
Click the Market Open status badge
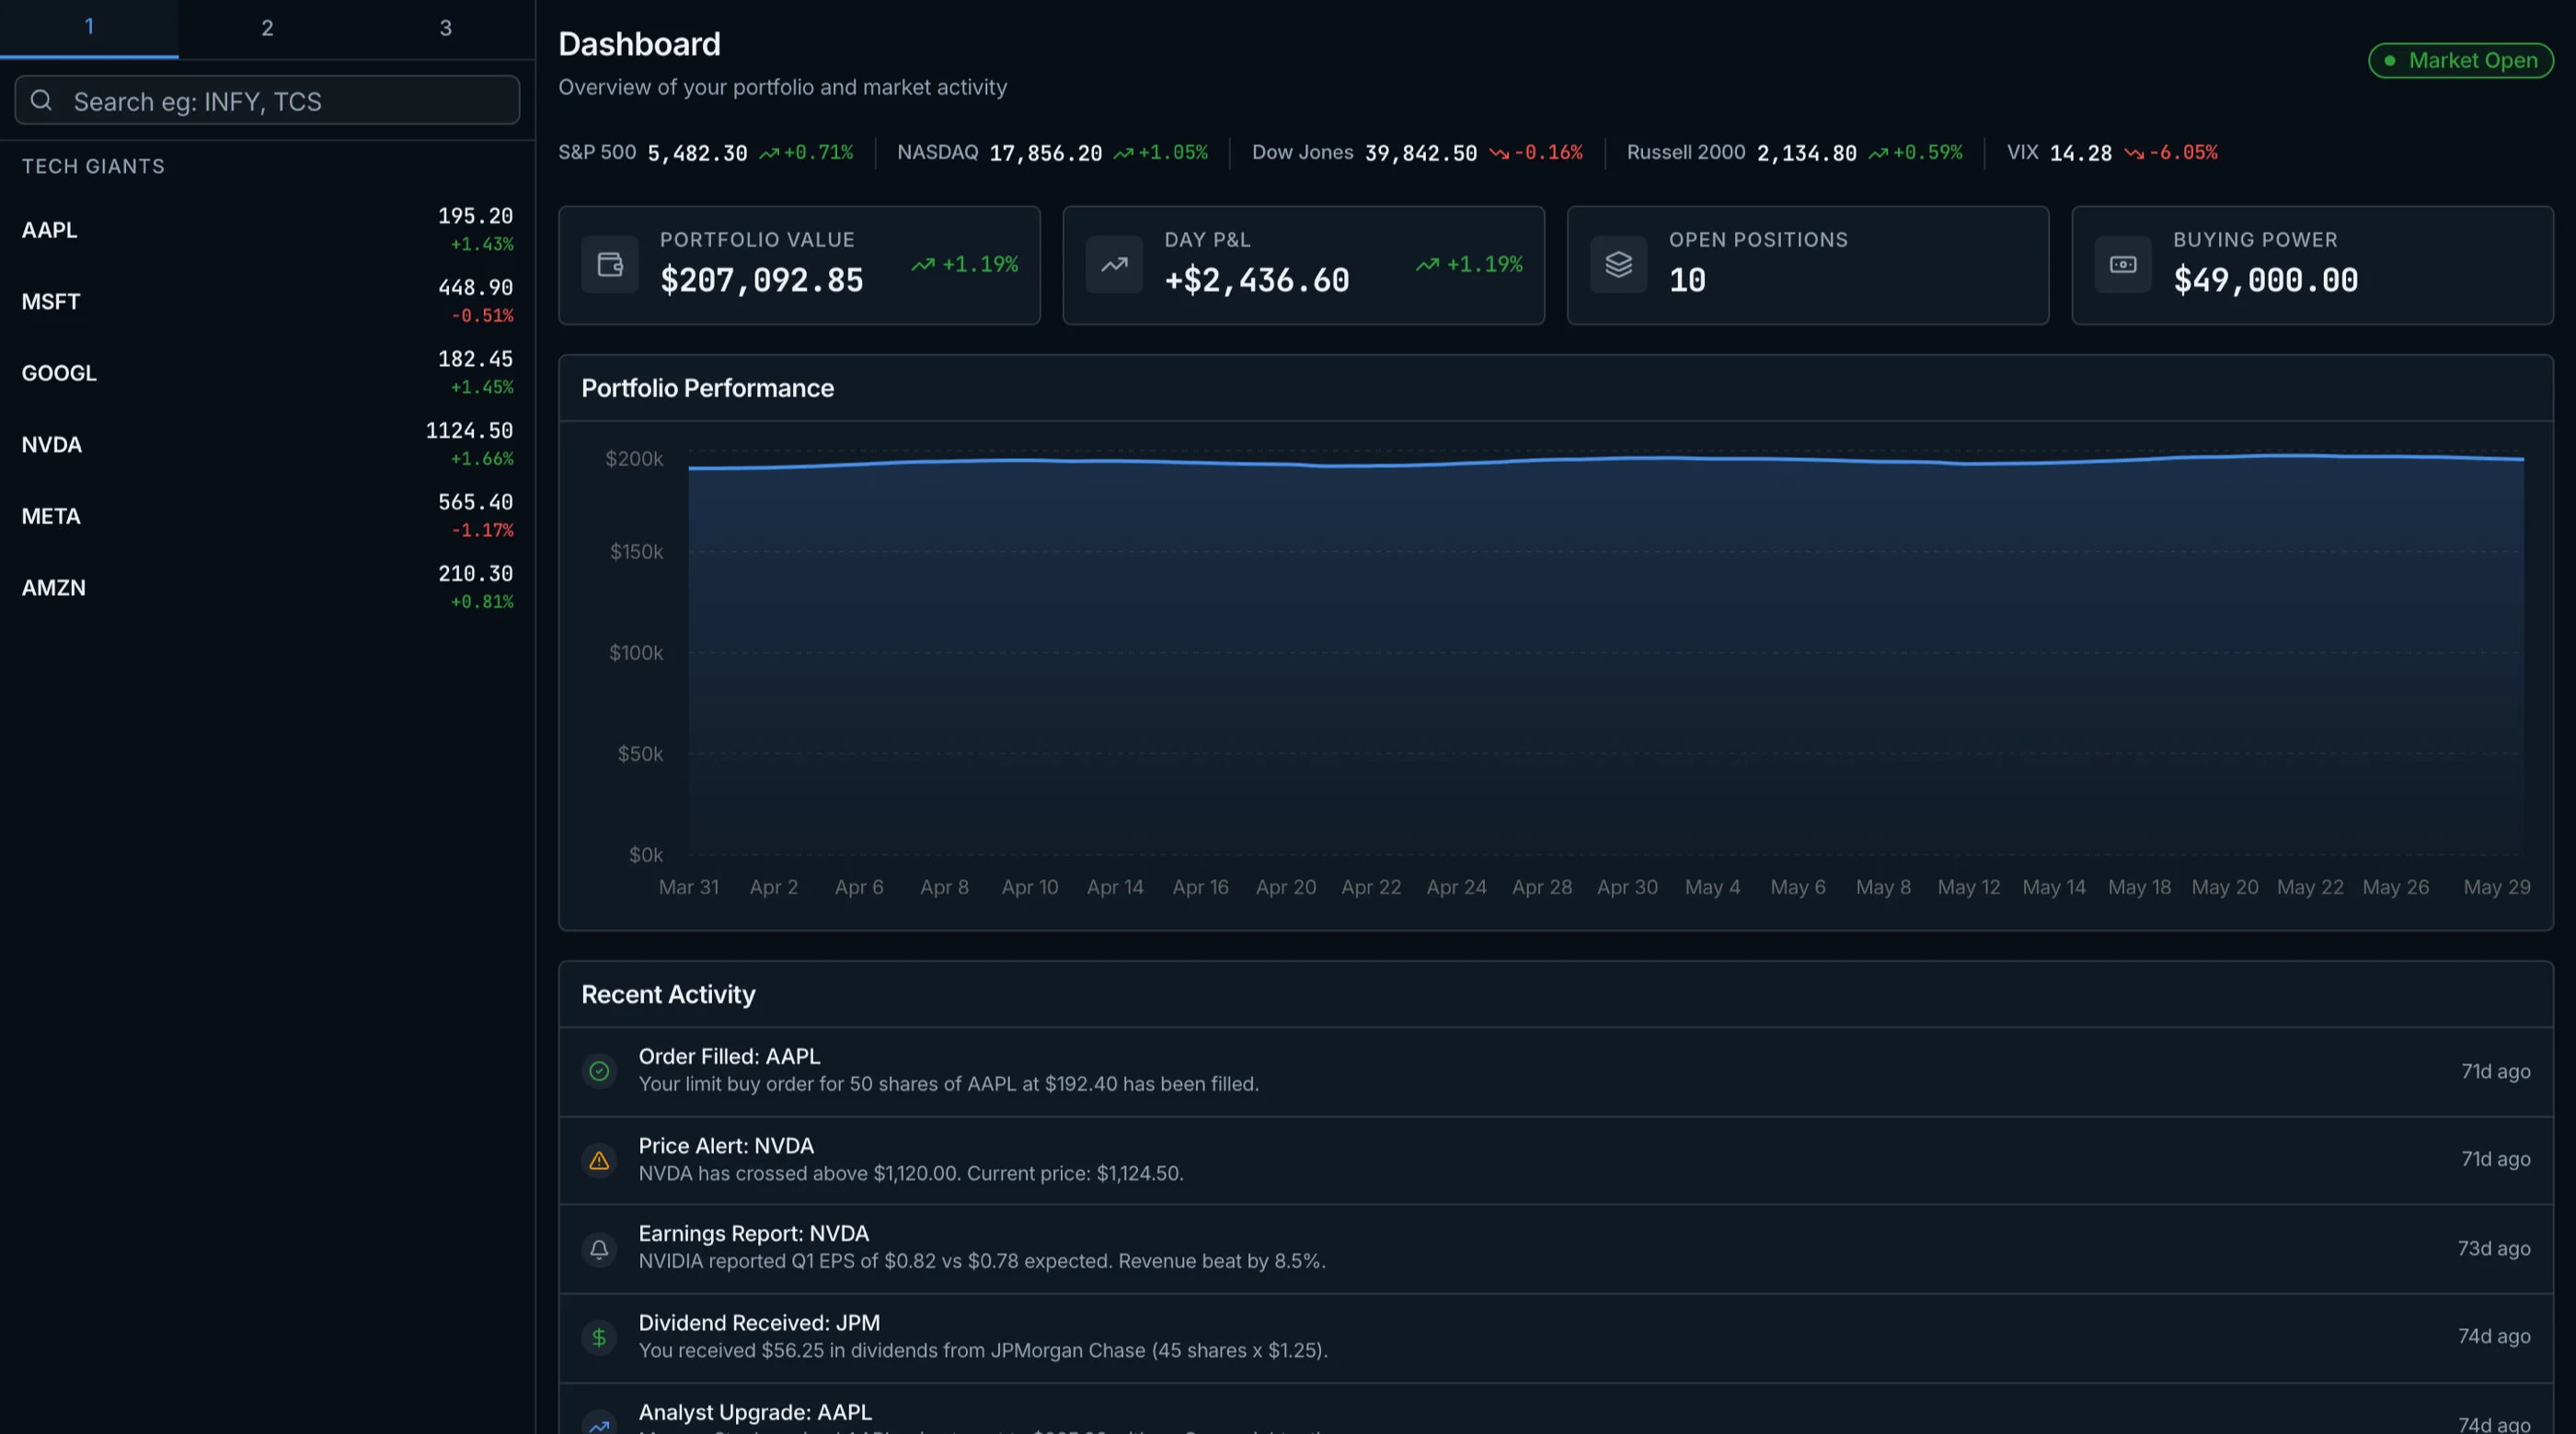point(2461,60)
